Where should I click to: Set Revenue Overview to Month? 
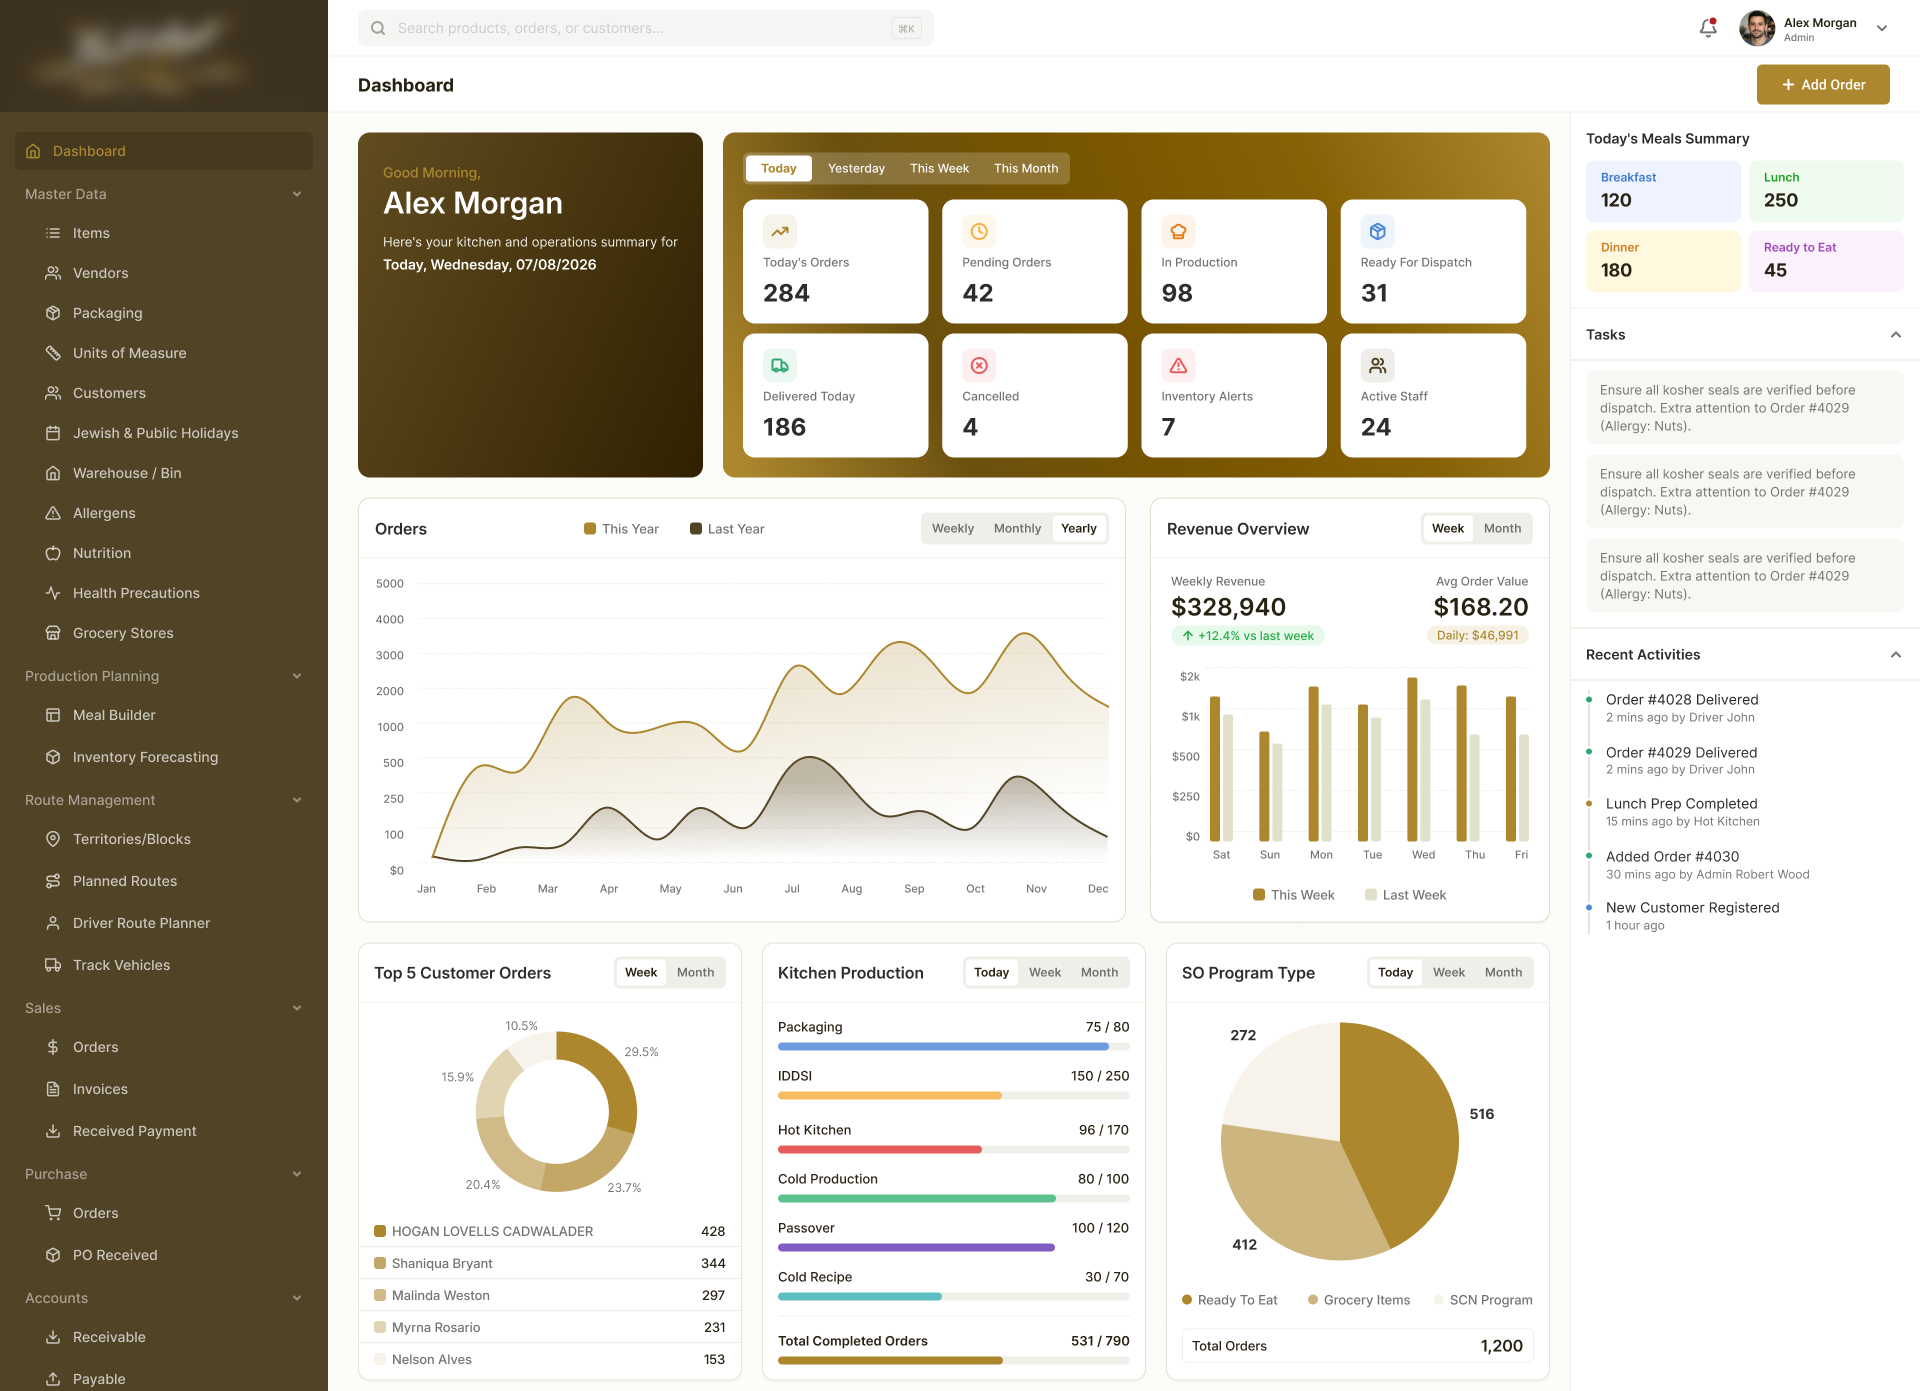coord(1502,528)
